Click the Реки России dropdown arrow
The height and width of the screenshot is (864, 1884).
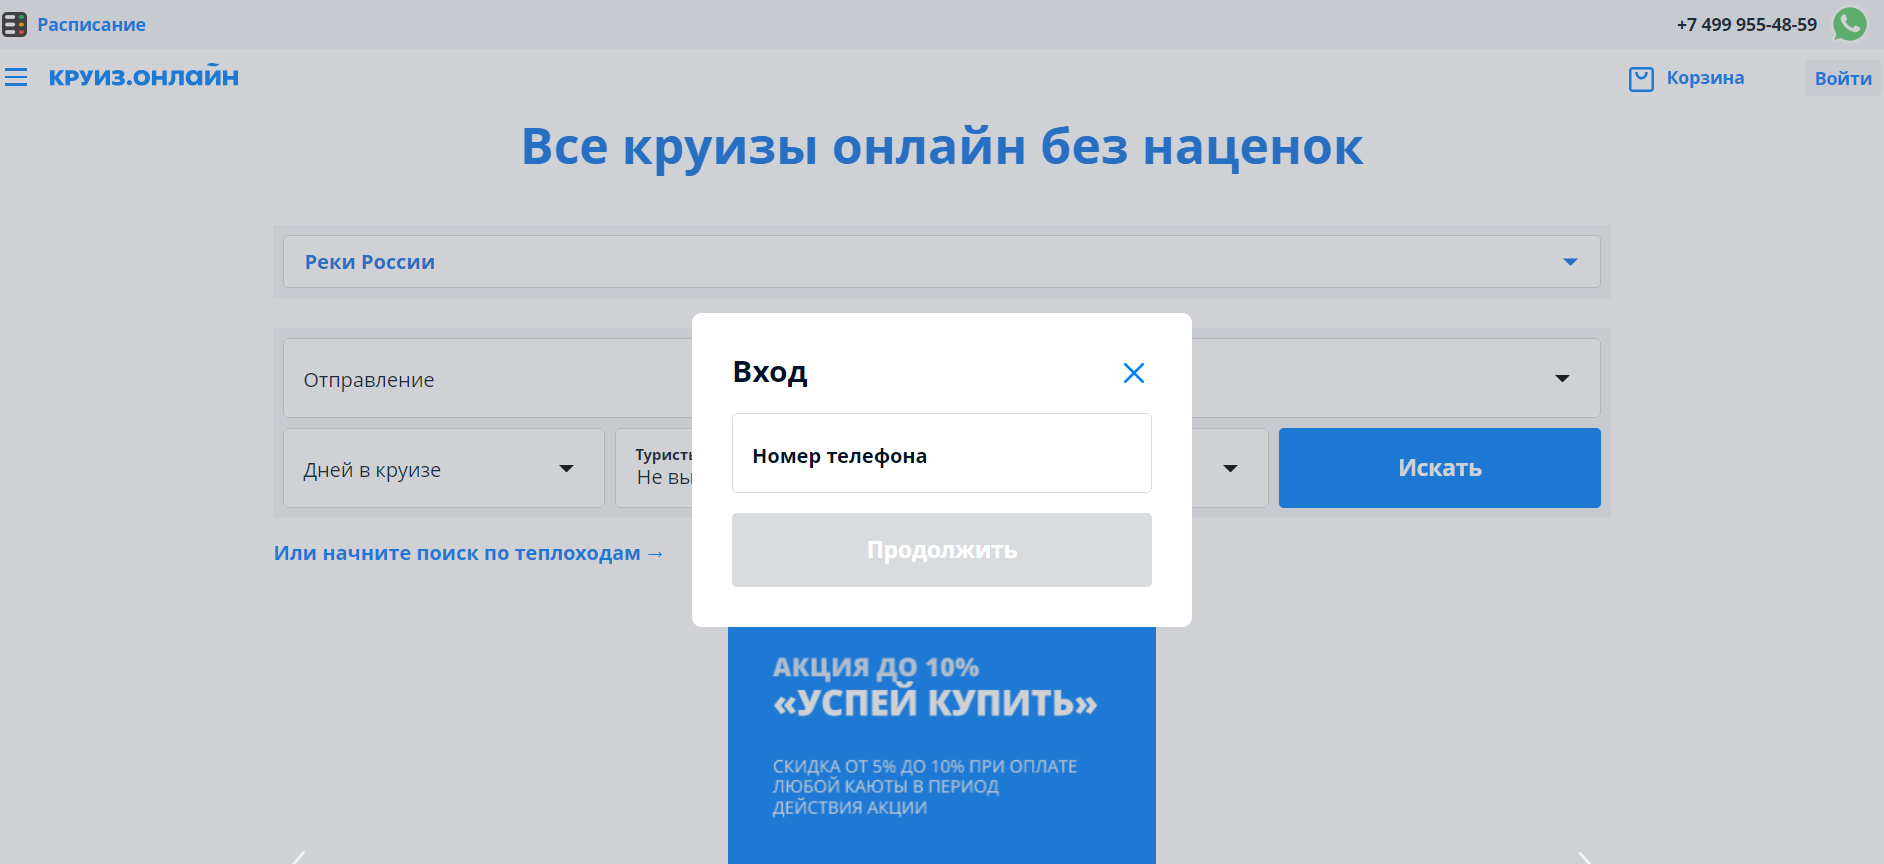click(1570, 262)
